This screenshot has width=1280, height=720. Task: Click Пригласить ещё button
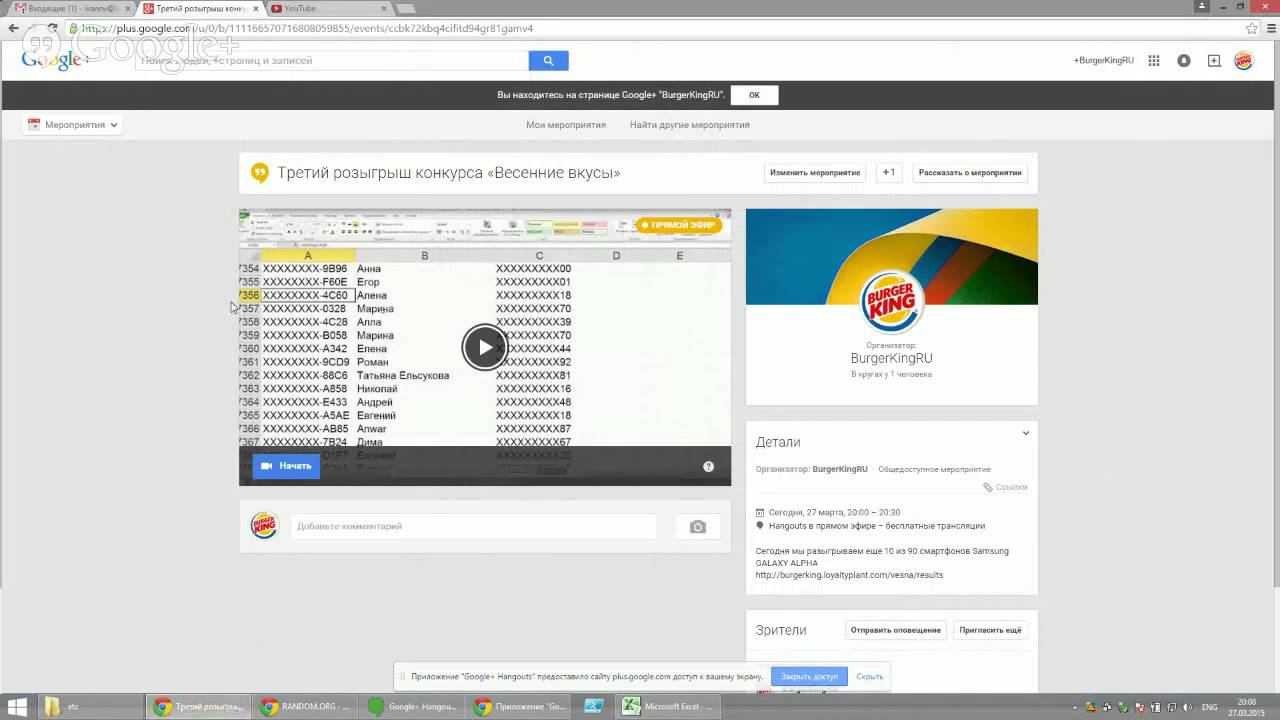991,630
